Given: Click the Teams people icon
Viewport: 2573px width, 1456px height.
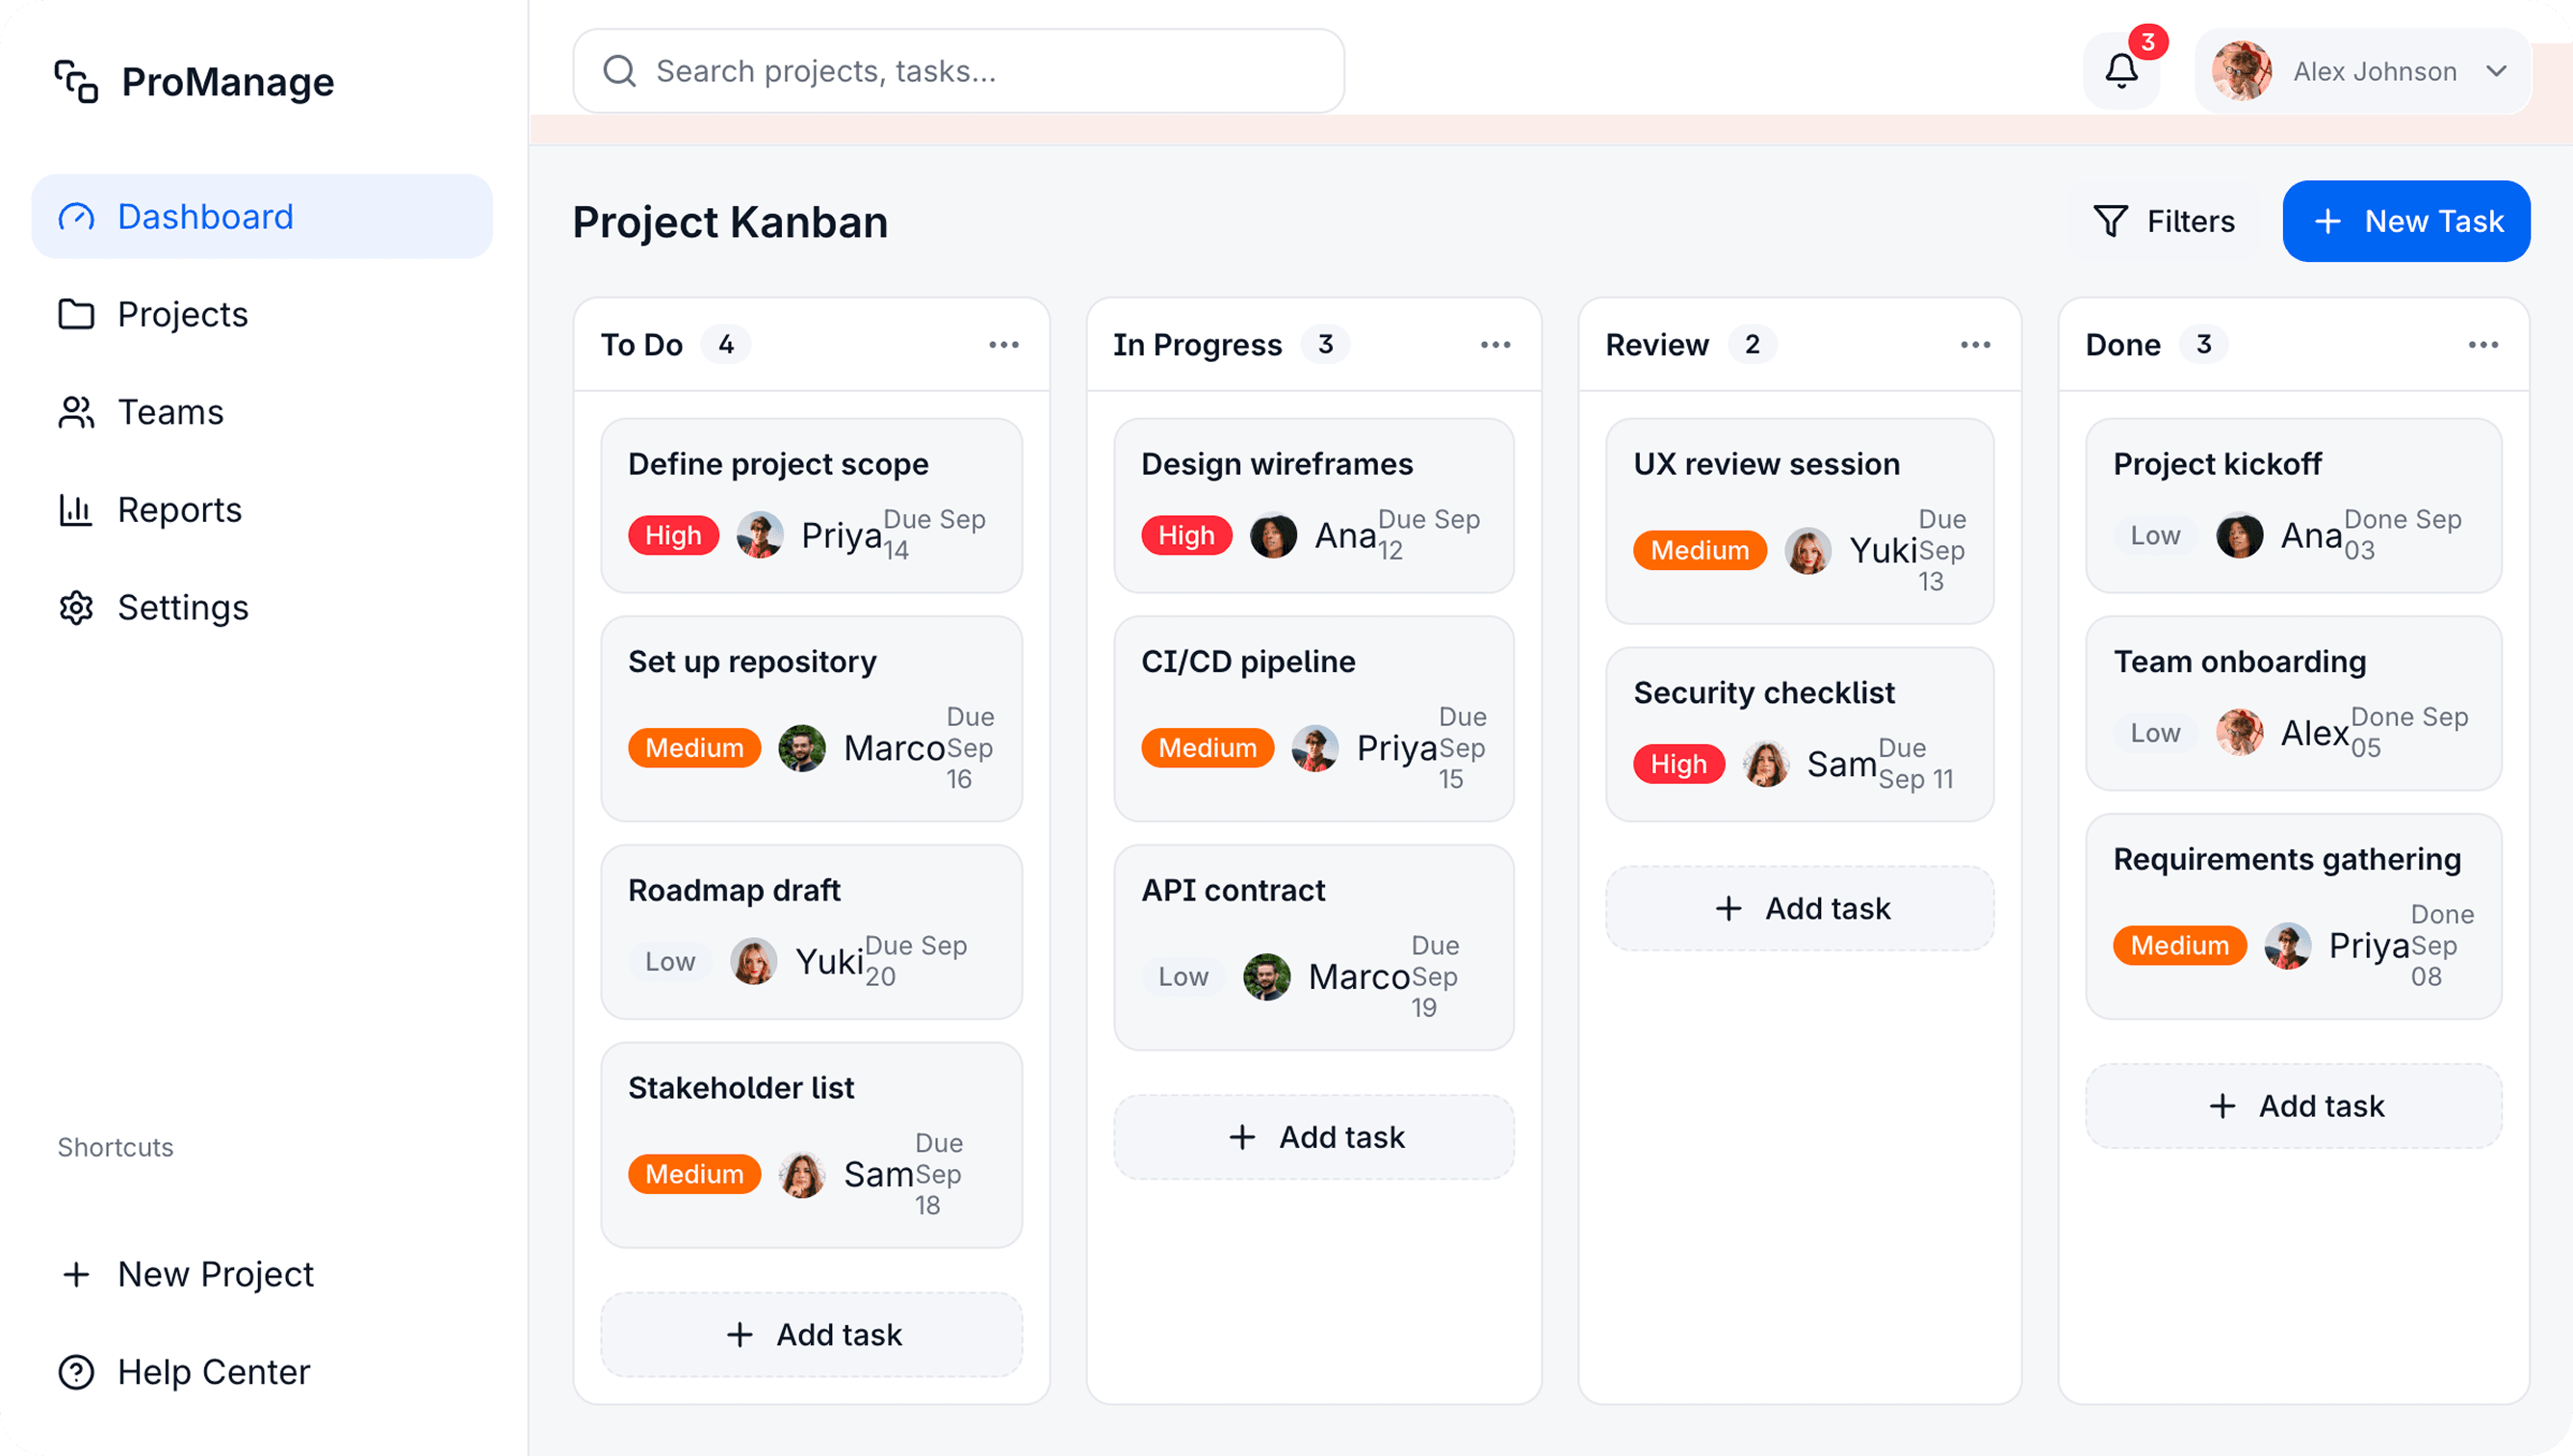Looking at the screenshot, I should tap(76, 412).
